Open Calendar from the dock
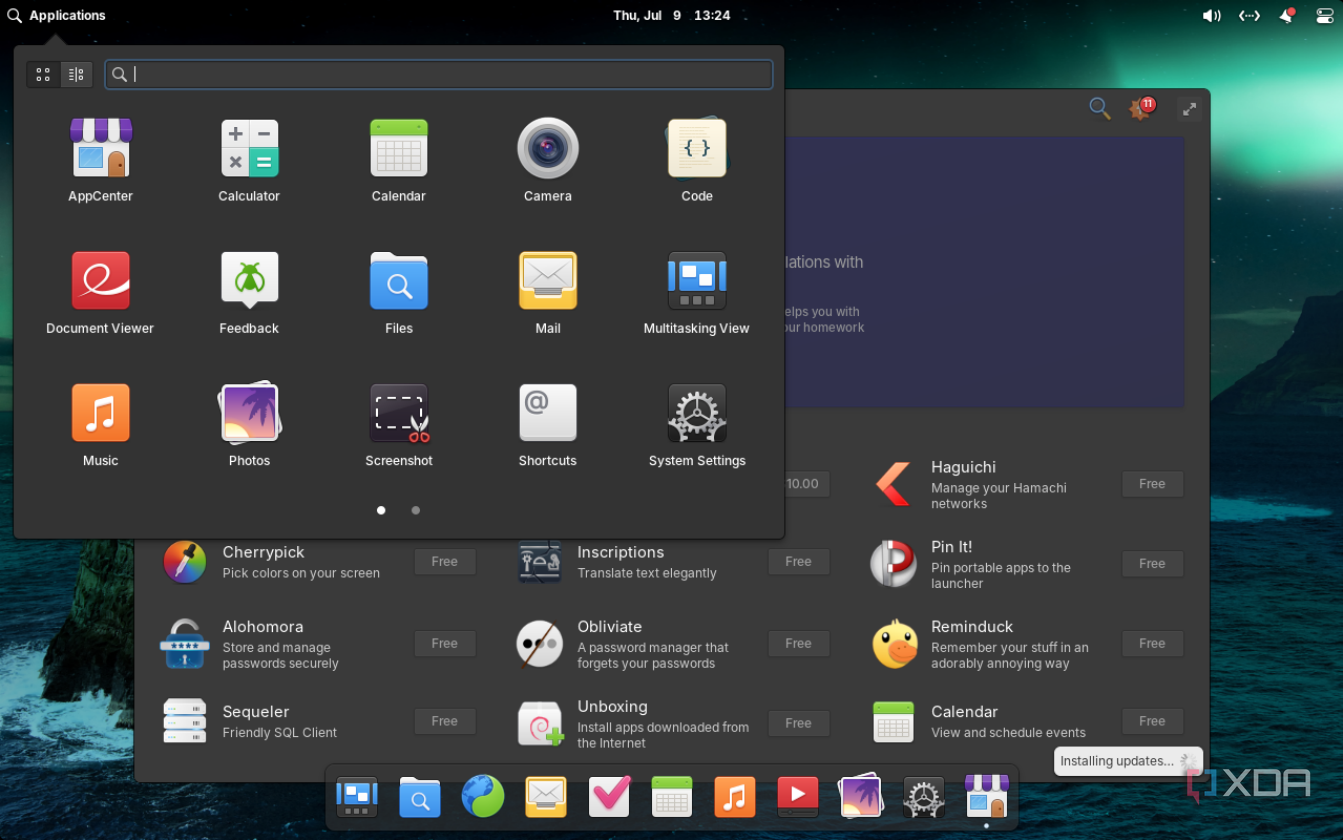The width and height of the screenshot is (1343, 840). pos(672,797)
